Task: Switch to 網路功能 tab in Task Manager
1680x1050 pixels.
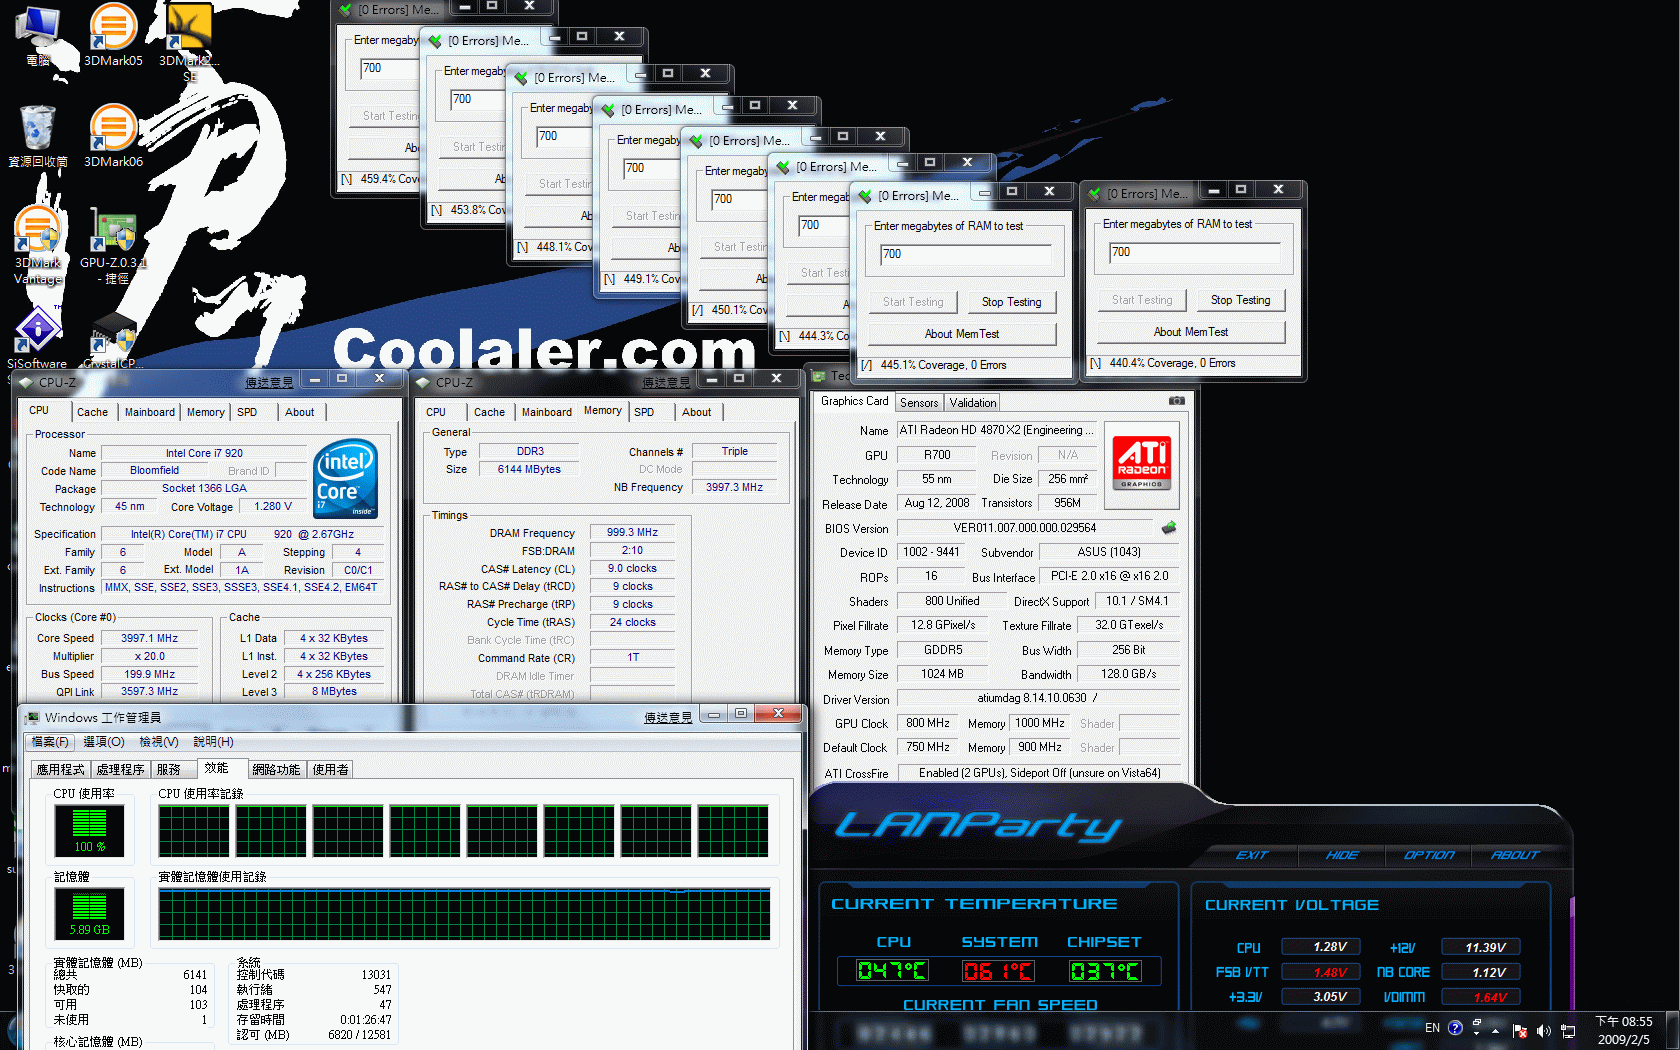Action: 276,769
